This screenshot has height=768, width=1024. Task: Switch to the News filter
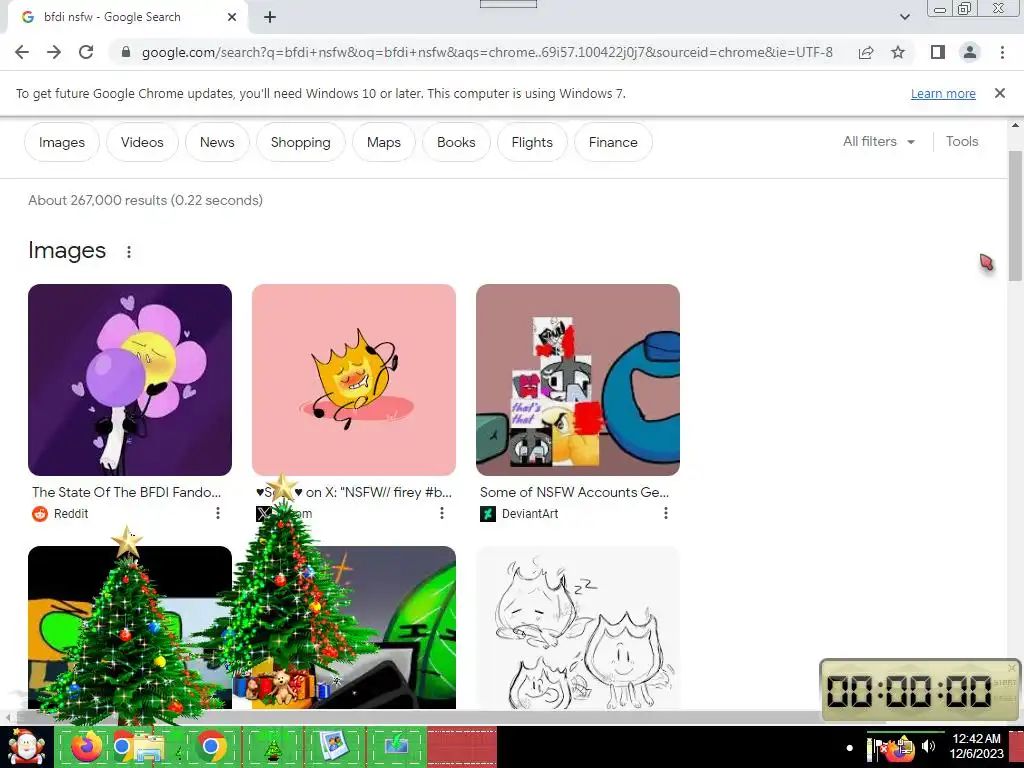click(x=217, y=142)
